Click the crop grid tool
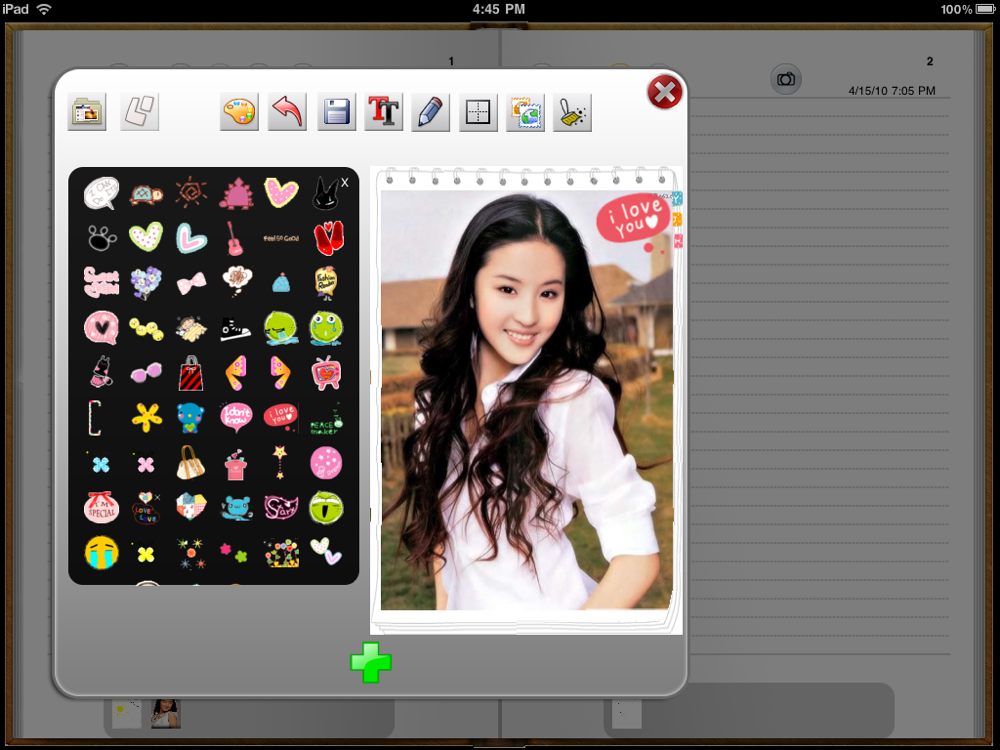Screen dimensions: 1000x750 [x=478, y=112]
